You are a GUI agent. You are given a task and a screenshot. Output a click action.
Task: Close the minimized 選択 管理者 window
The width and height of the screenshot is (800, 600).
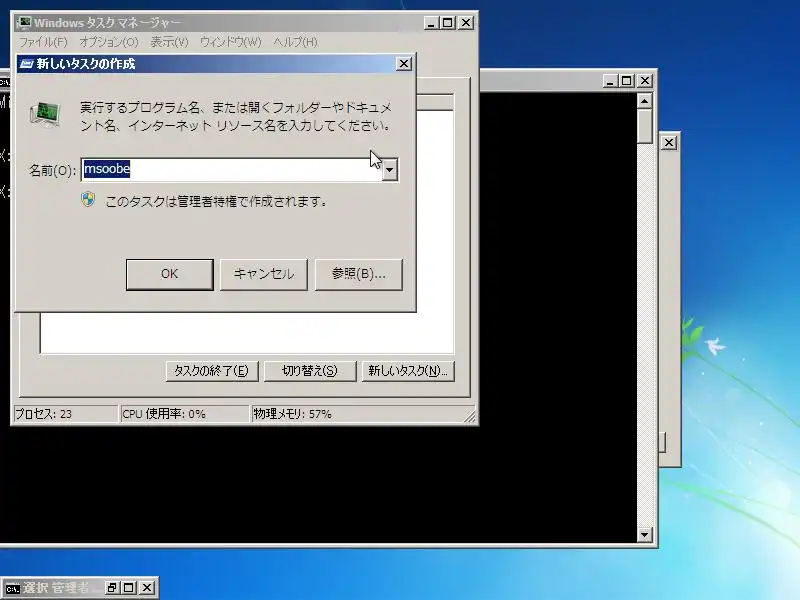click(x=147, y=588)
